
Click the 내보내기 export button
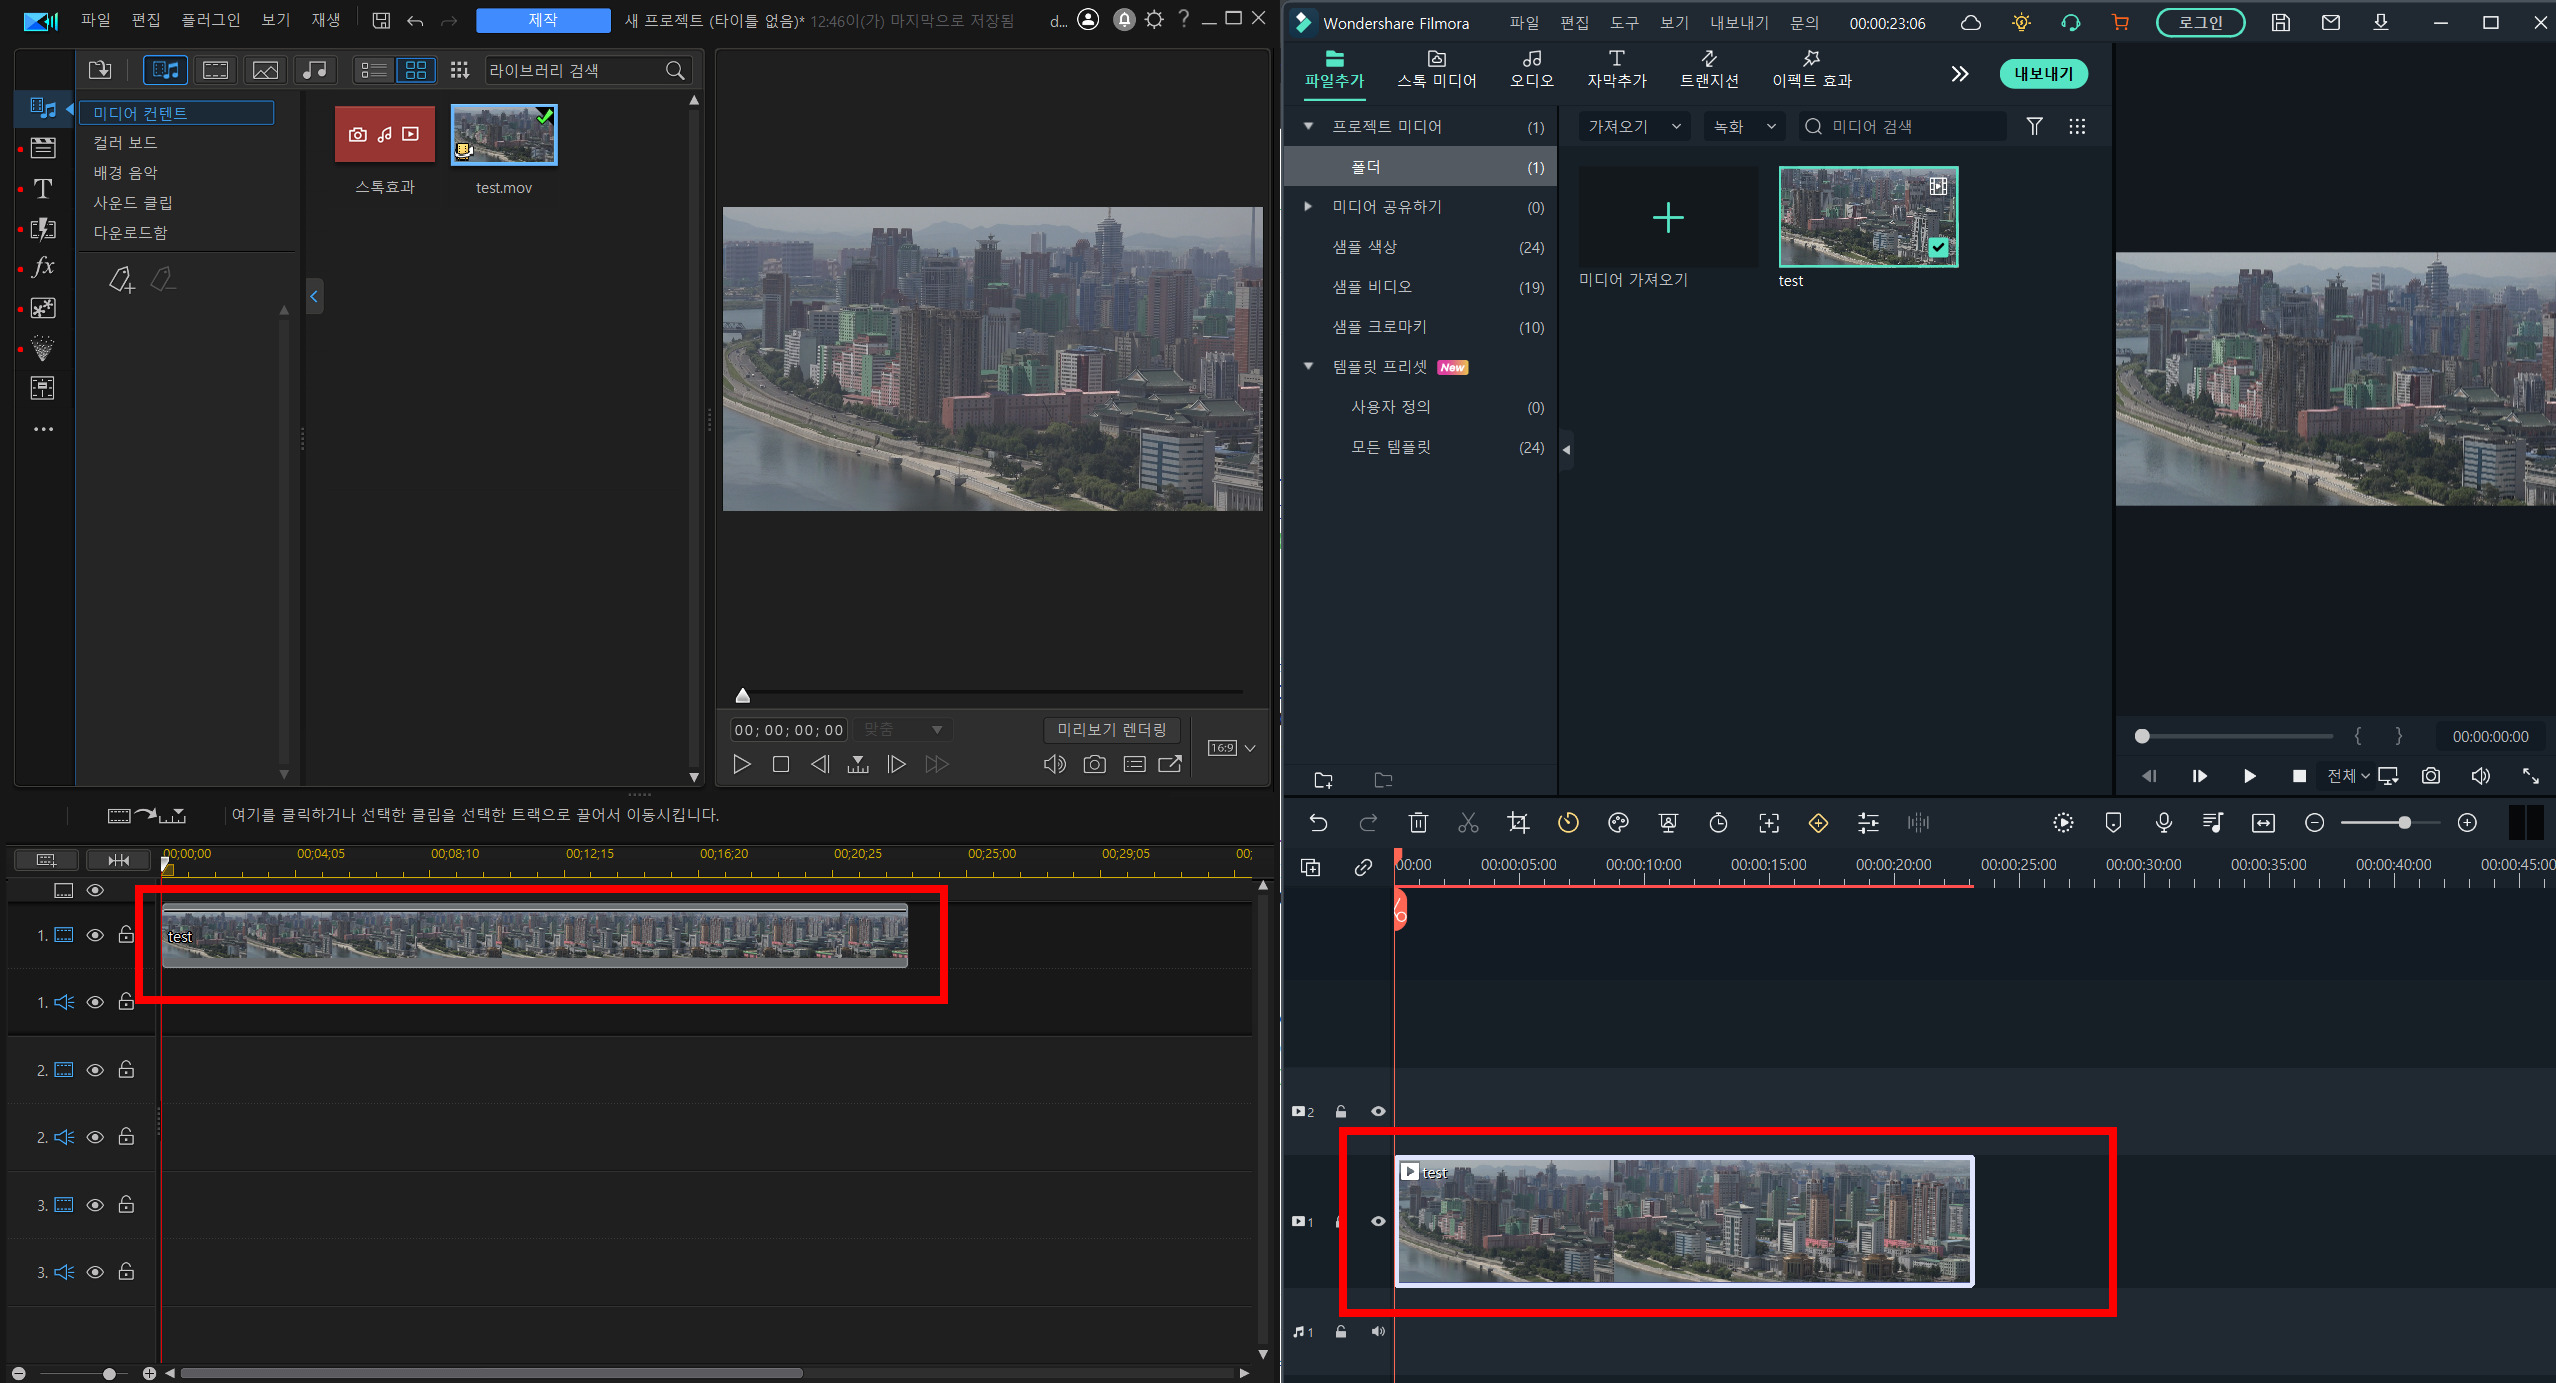click(x=2043, y=73)
